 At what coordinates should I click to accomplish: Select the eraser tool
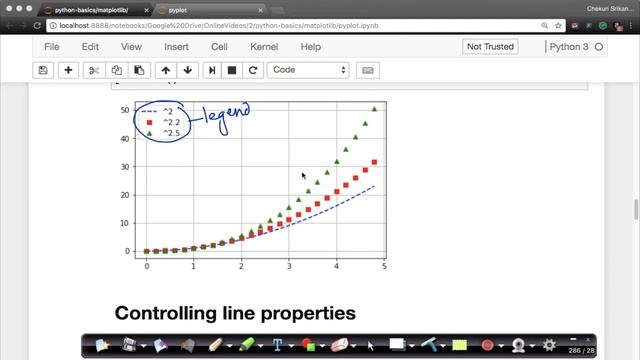coord(340,345)
